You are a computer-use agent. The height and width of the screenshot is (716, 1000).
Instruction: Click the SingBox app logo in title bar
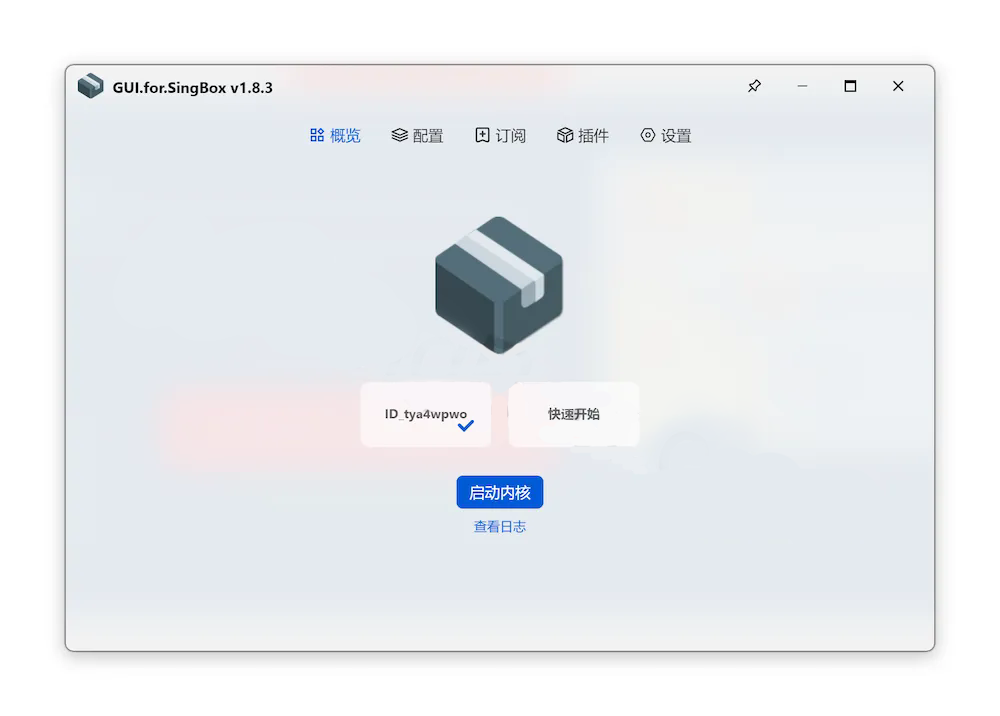pos(91,86)
